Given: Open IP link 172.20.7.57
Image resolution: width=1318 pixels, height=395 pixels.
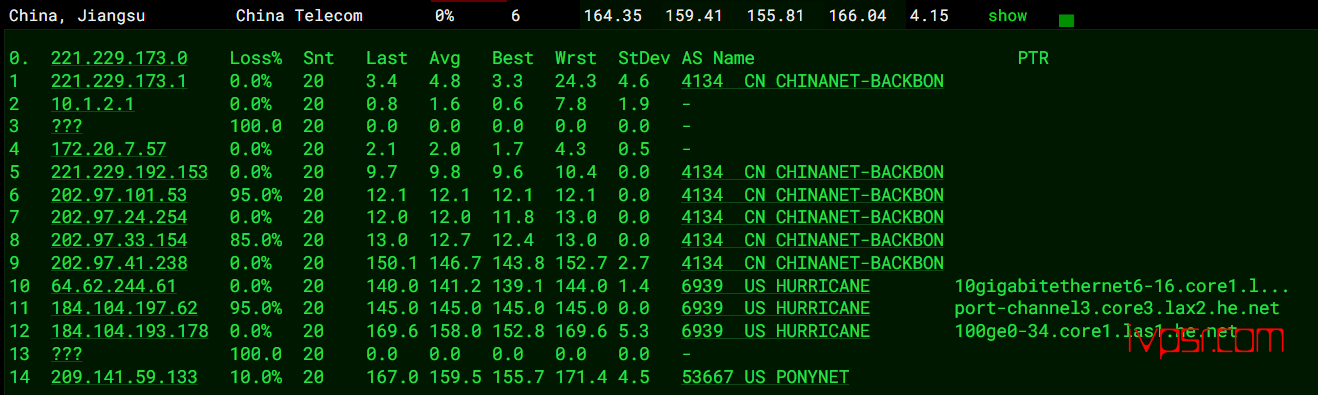Looking at the screenshot, I should [x=108, y=149].
